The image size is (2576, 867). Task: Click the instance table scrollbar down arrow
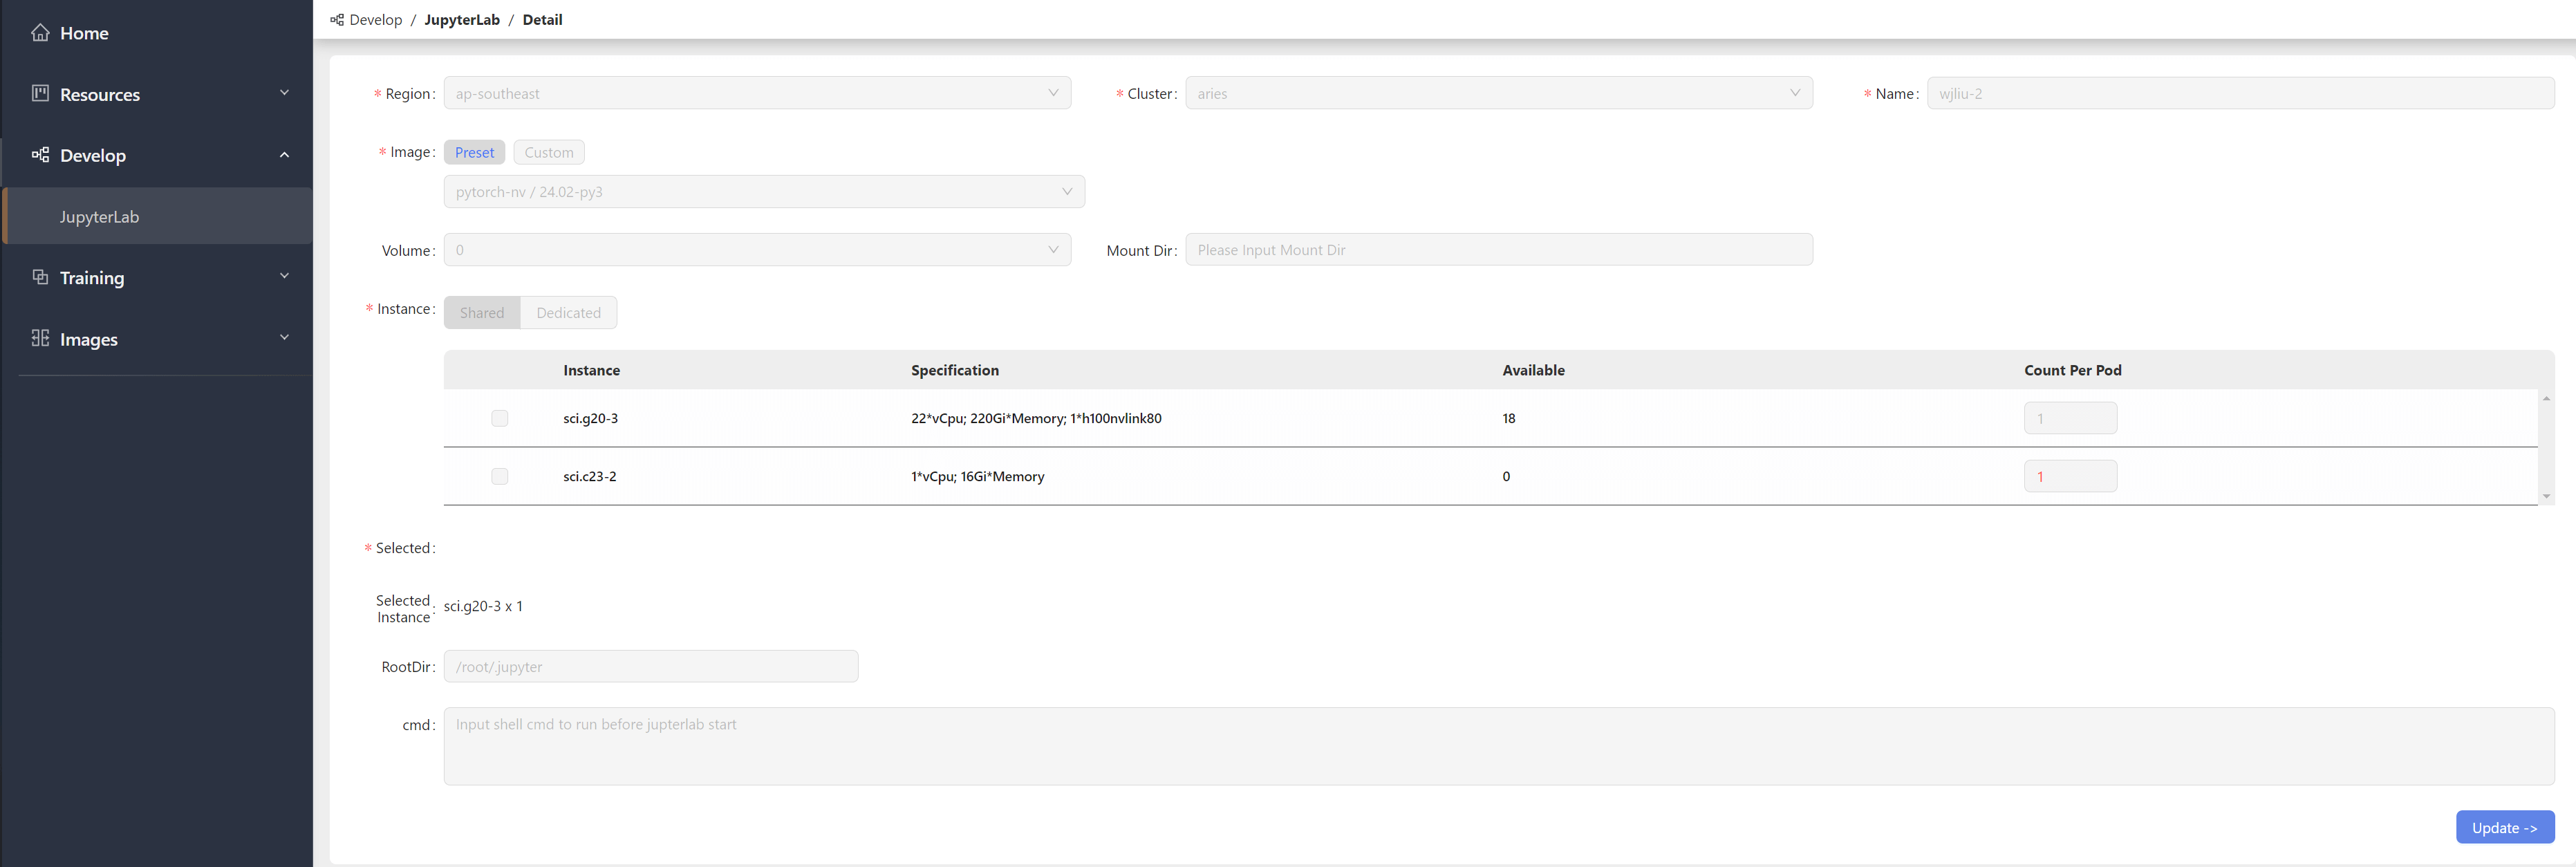(2546, 496)
